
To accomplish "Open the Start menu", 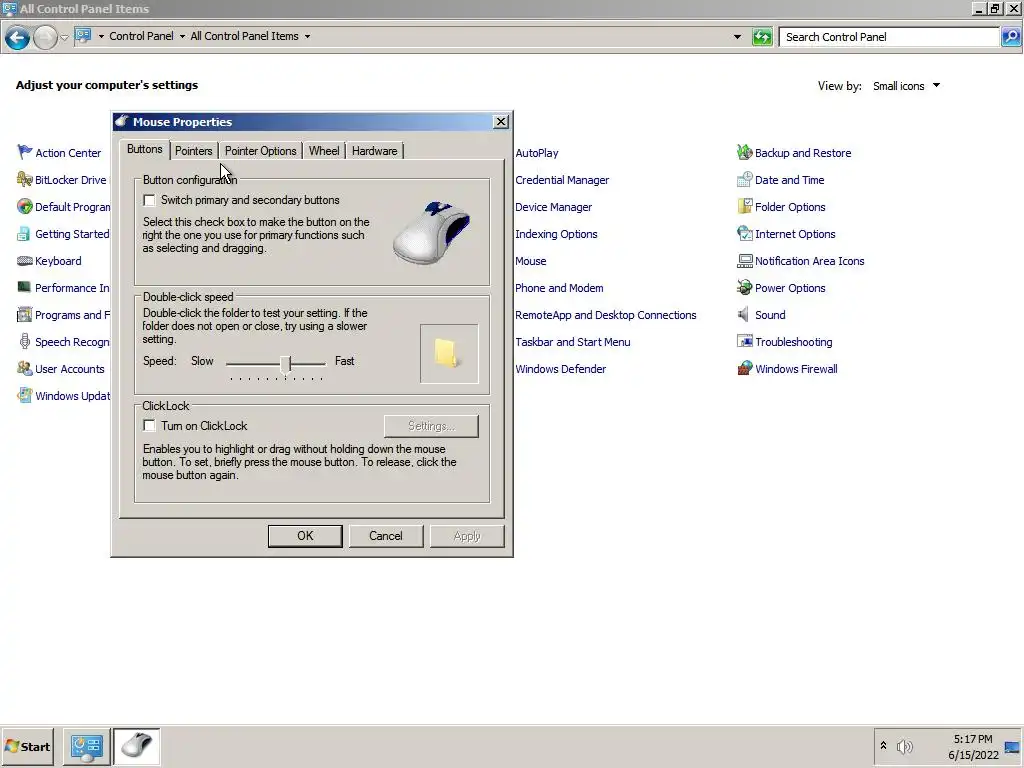I will click(27, 746).
